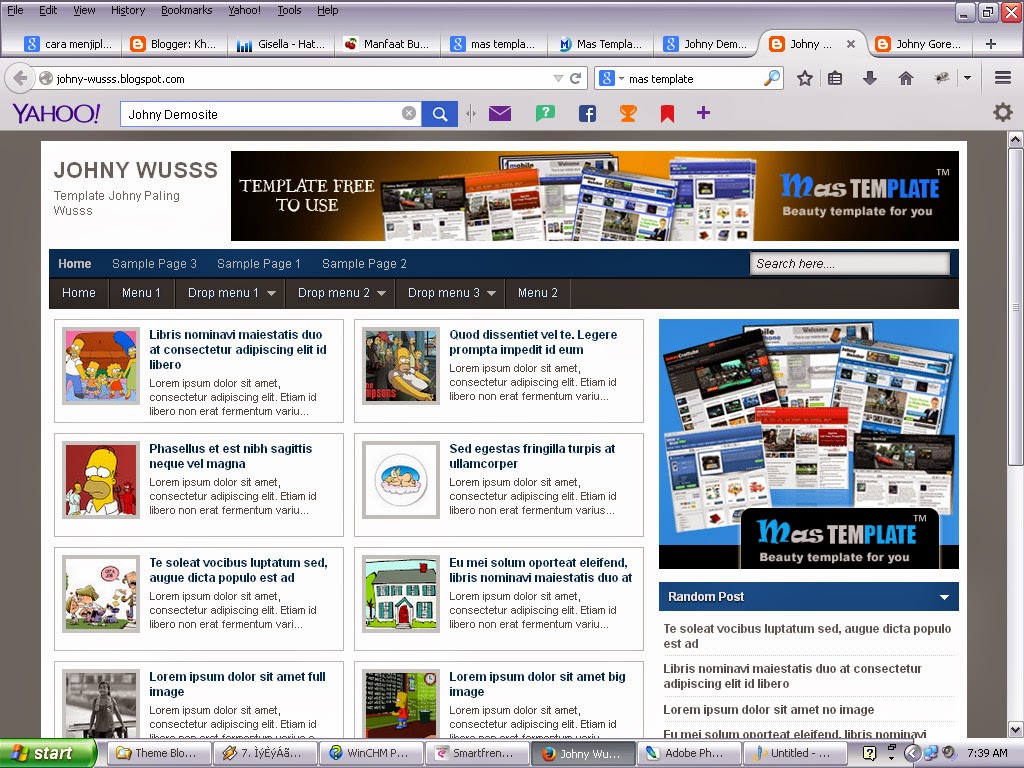This screenshot has height=768, width=1024.
Task: Click the Google search engine icon in search box
Action: click(607, 78)
